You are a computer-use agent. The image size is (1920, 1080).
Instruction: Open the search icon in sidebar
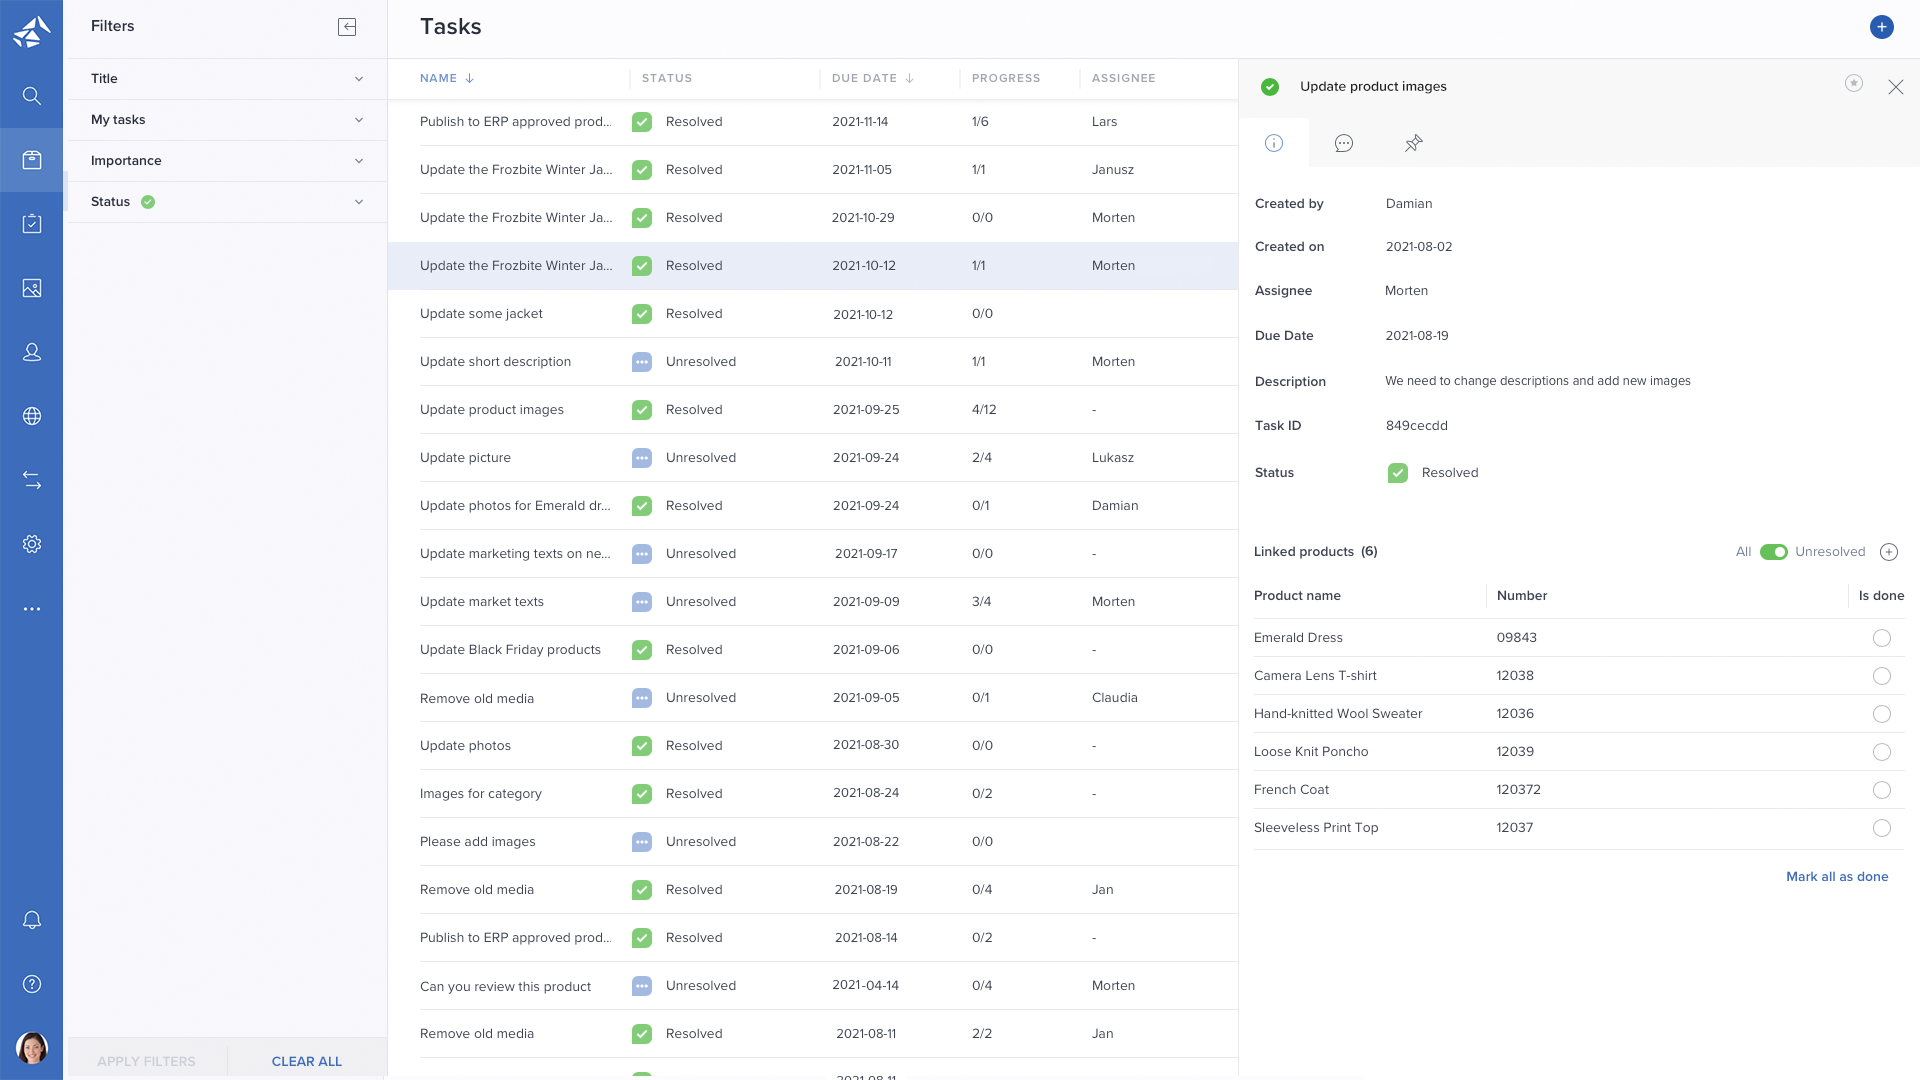tap(32, 96)
